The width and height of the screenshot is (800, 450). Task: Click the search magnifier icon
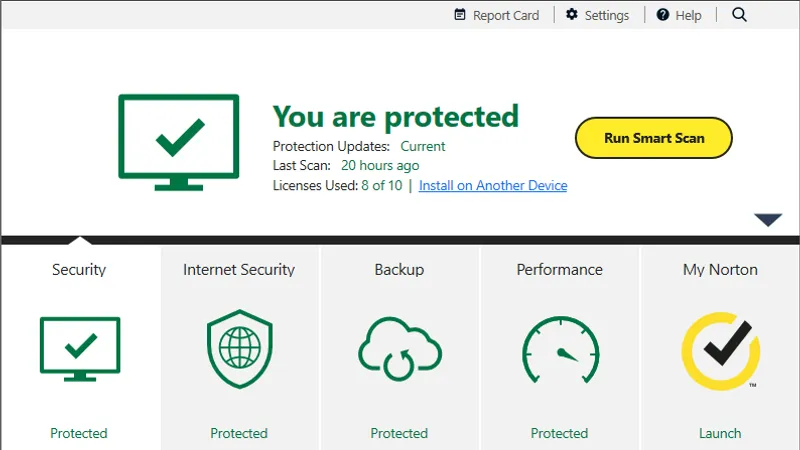click(740, 15)
